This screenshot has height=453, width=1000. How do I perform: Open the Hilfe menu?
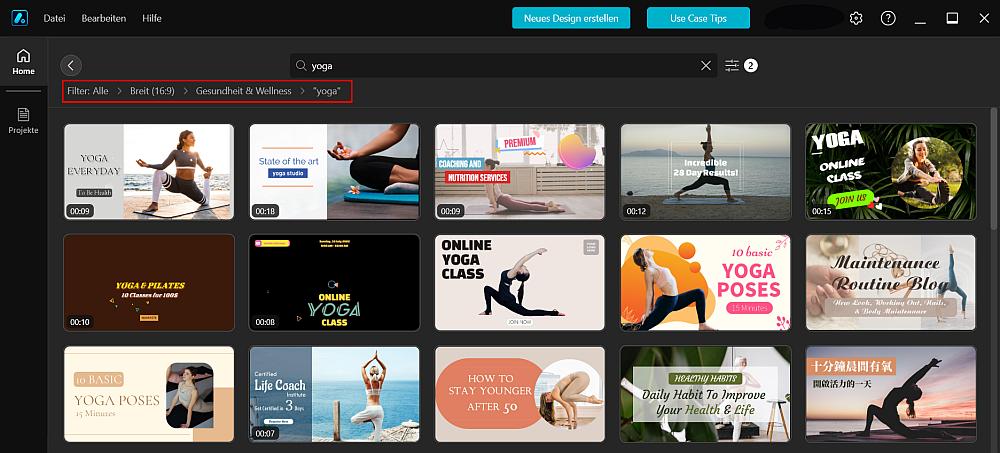(152, 18)
